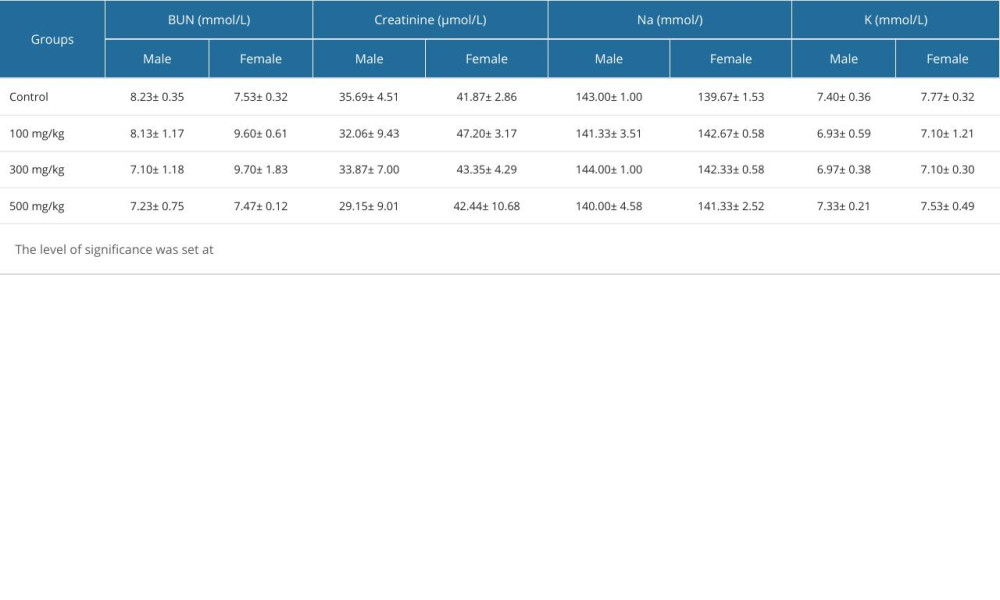
Task: Select the creatinine value 42.44± 10.68
Action: click(486, 206)
